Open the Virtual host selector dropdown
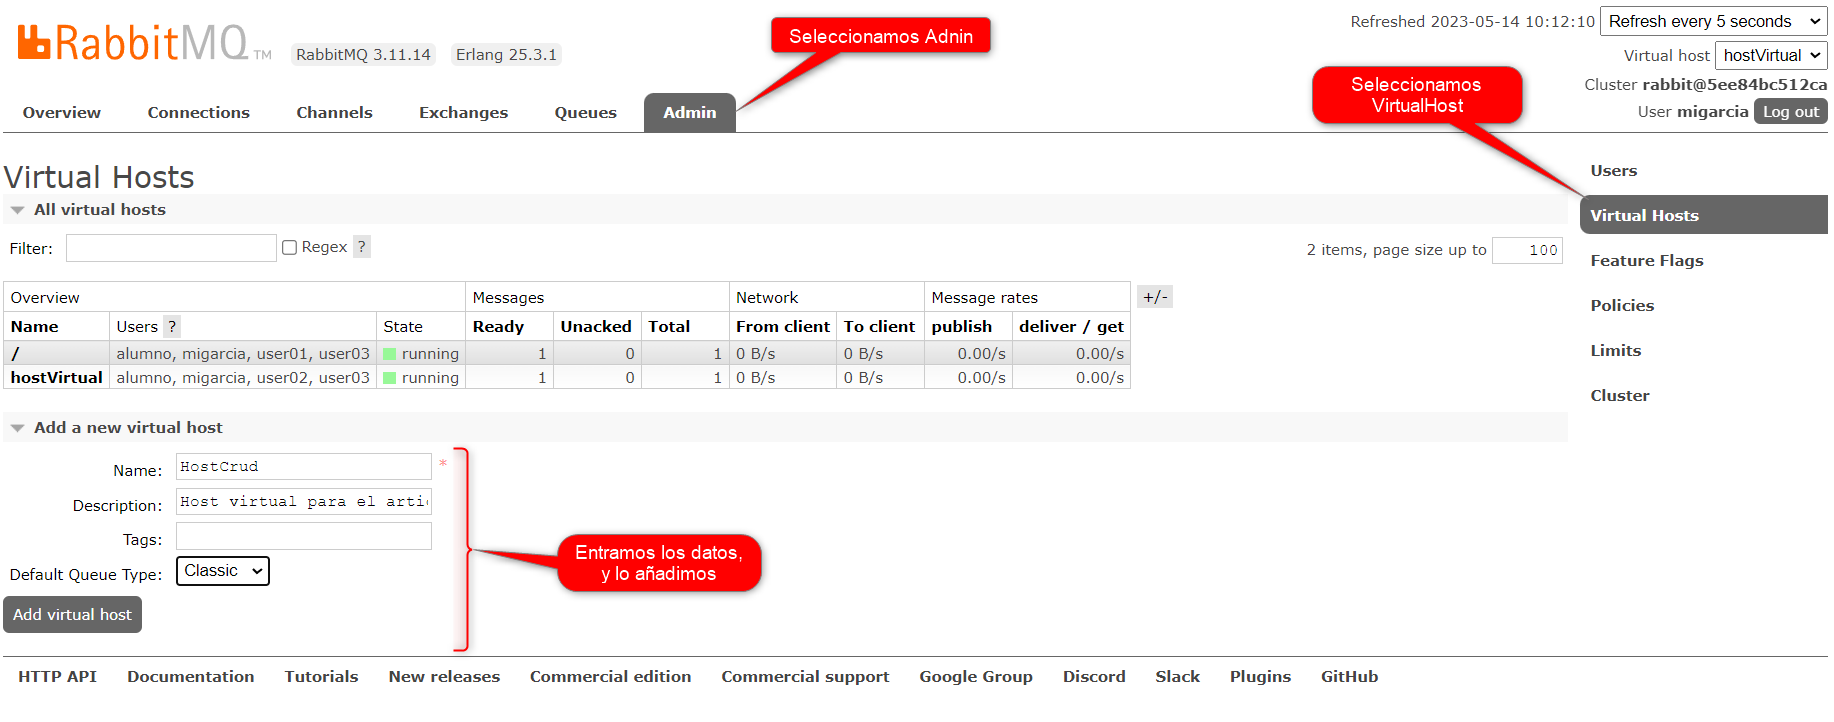 tap(1770, 55)
